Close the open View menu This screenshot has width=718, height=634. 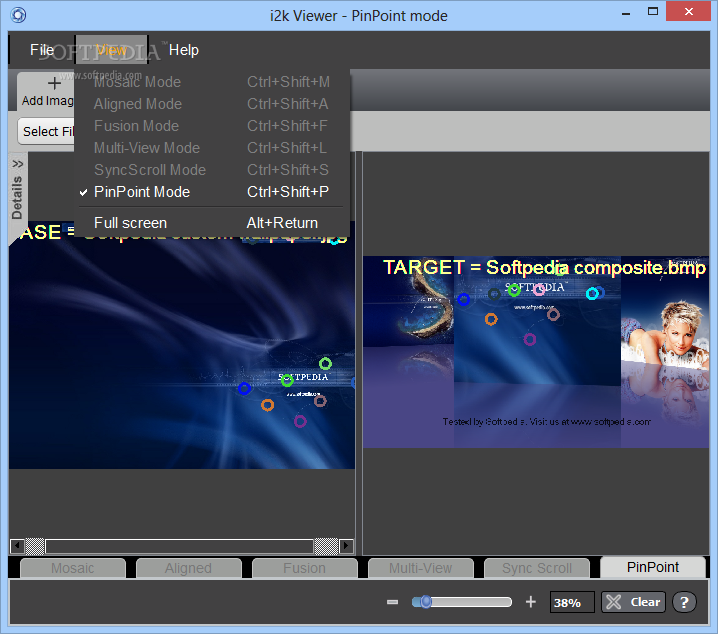click(111, 49)
